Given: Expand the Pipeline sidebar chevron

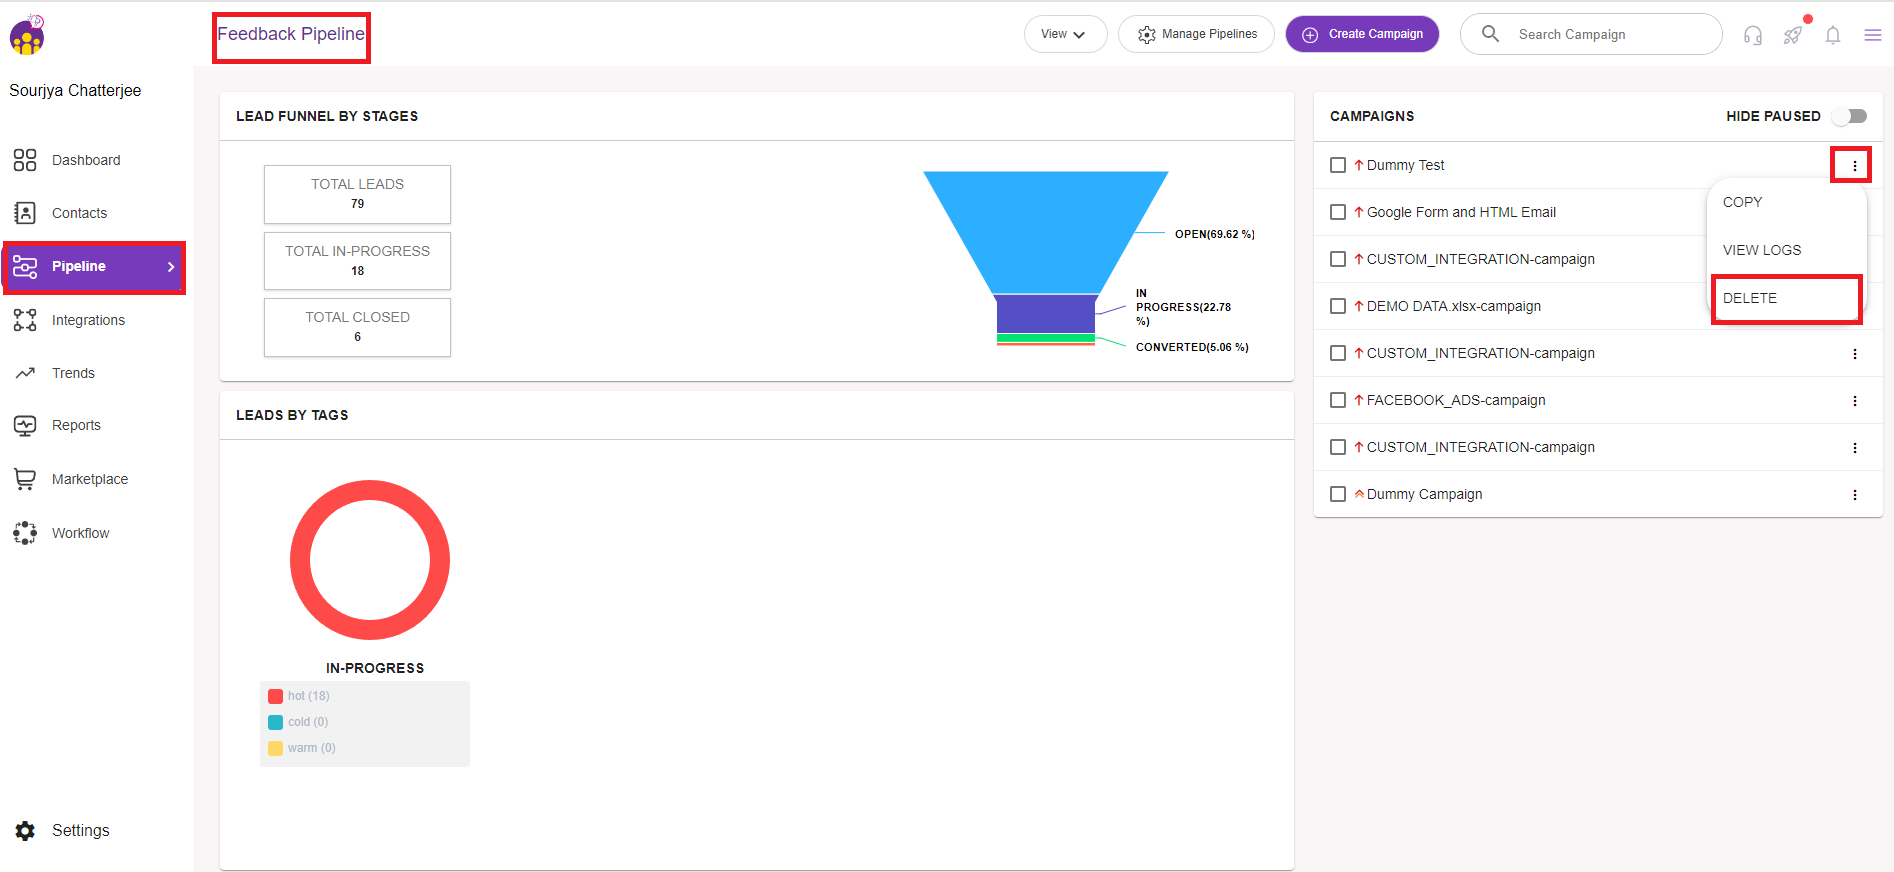Looking at the screenshot, I should pyautogui.click(x=171, y=267).
